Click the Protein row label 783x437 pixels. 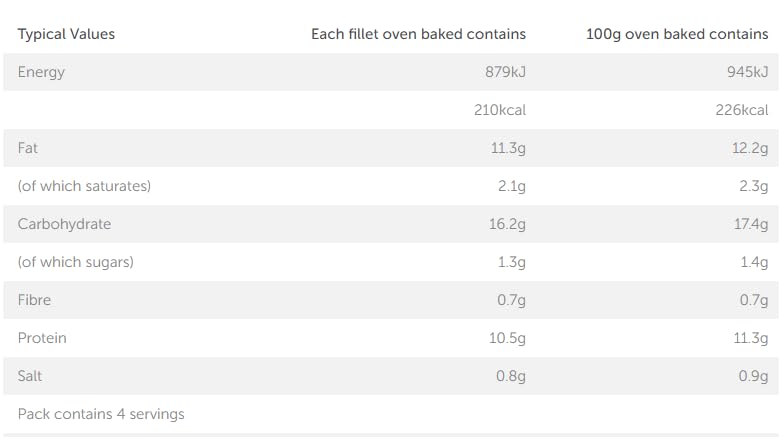coord(42,338)
